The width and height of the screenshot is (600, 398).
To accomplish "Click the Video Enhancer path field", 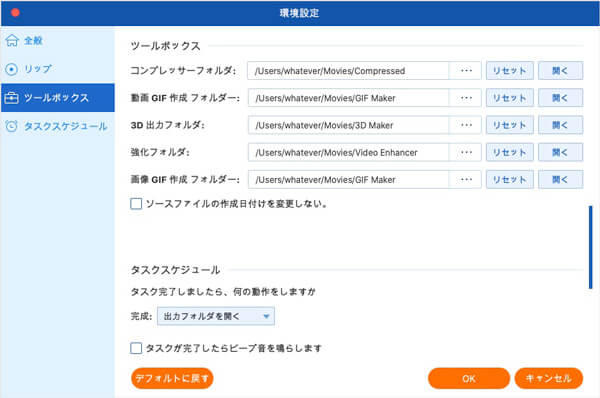I will click(x=348, y=152).
